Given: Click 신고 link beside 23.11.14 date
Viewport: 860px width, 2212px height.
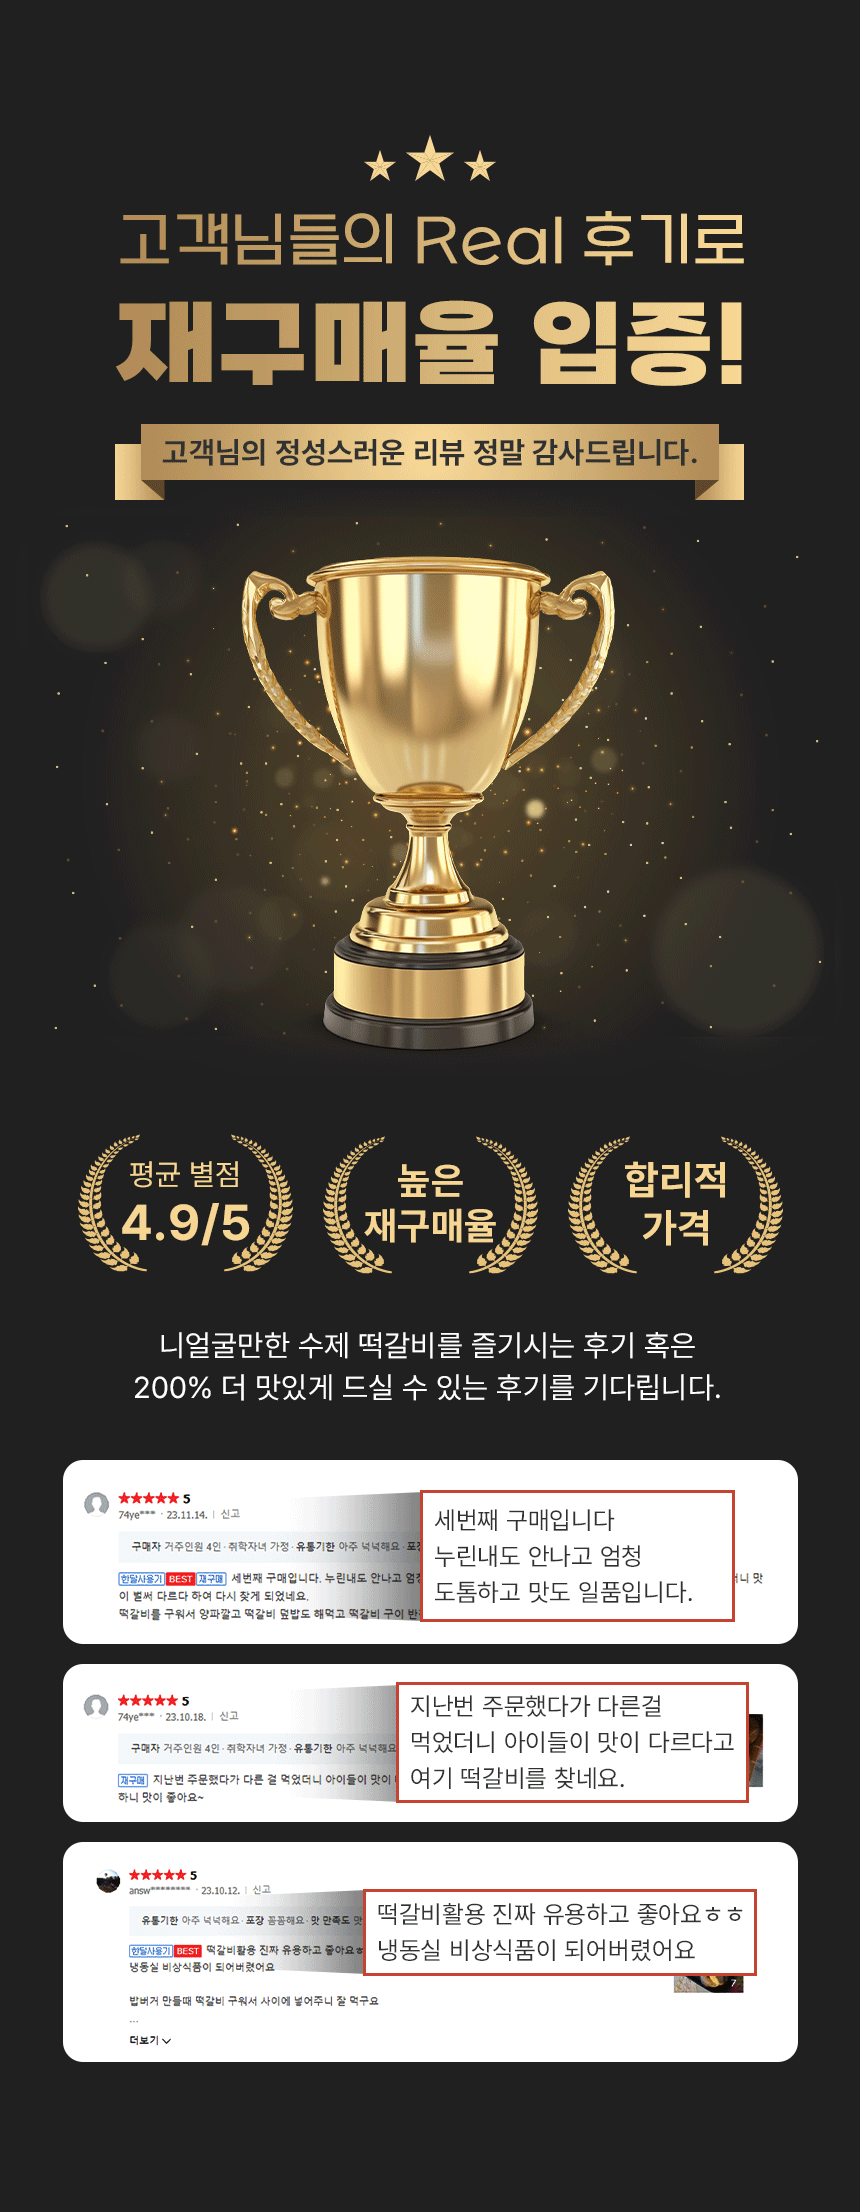Looking at the screenshot, I should 230,1514.
